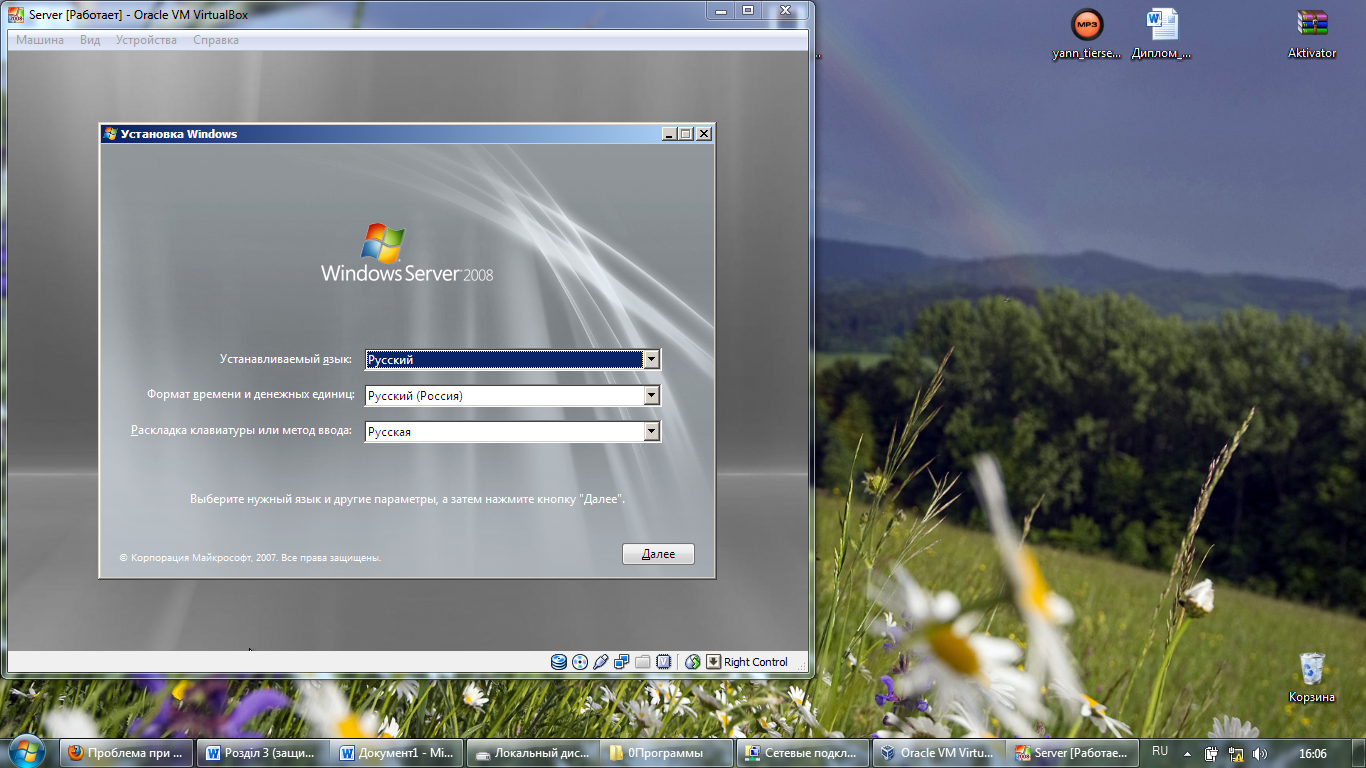Open the Раскладка клавиатуры dropdown arrow
This screenshot has height=768, width=1366.
[x=652, y=431]
